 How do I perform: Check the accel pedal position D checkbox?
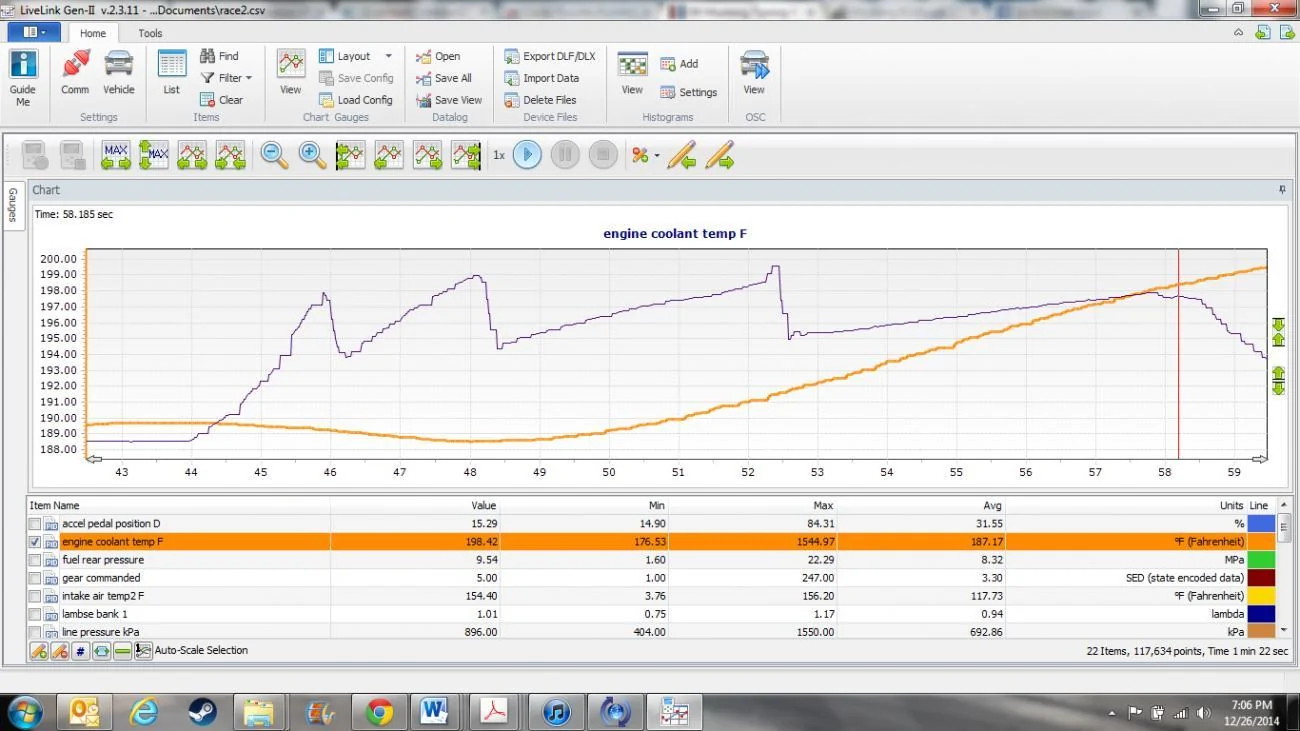point(35,524)
